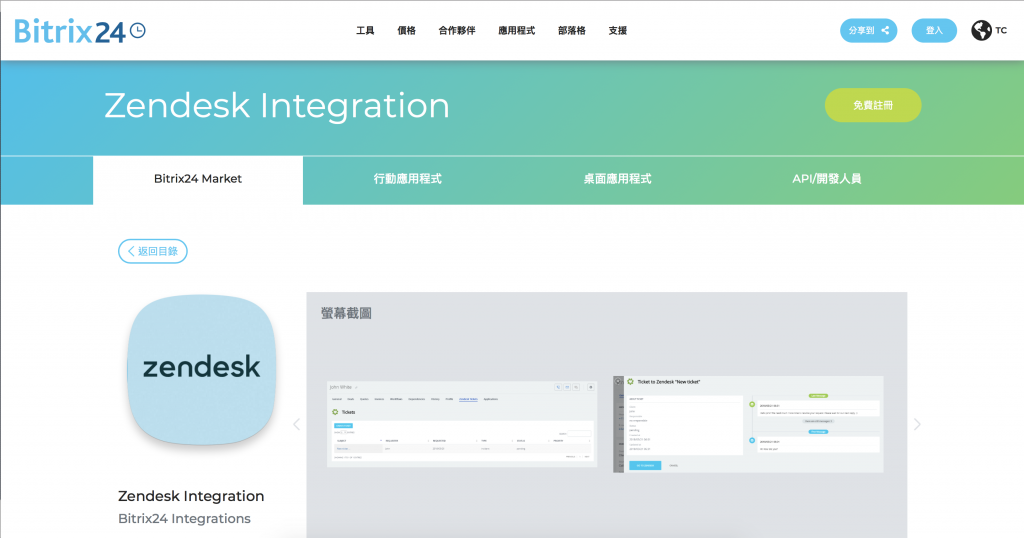Click the 螢幕截圖 heading
Screen dimensions: 1024x538
click(346, 313)
